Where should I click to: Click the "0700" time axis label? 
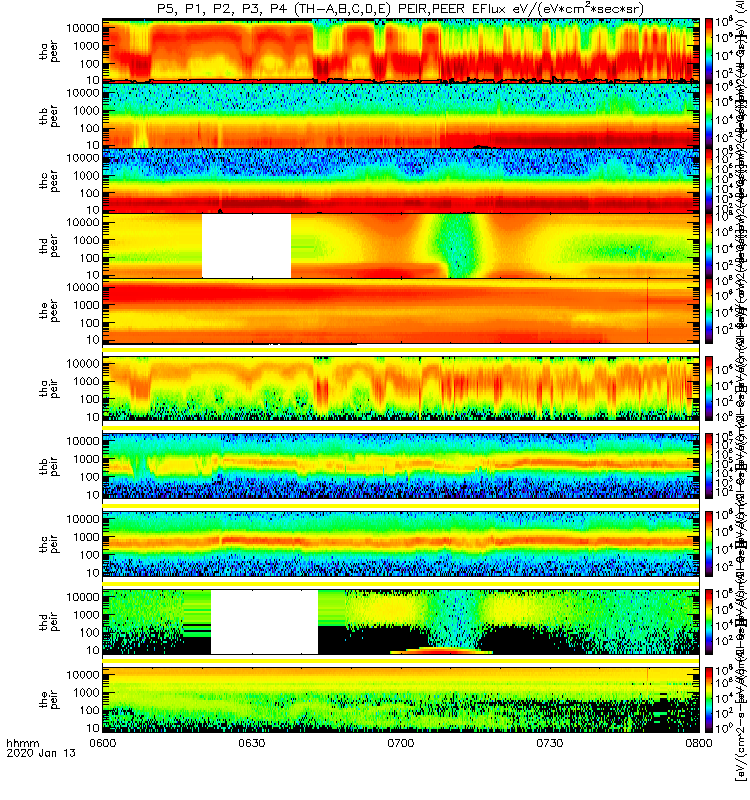point(401,743)
